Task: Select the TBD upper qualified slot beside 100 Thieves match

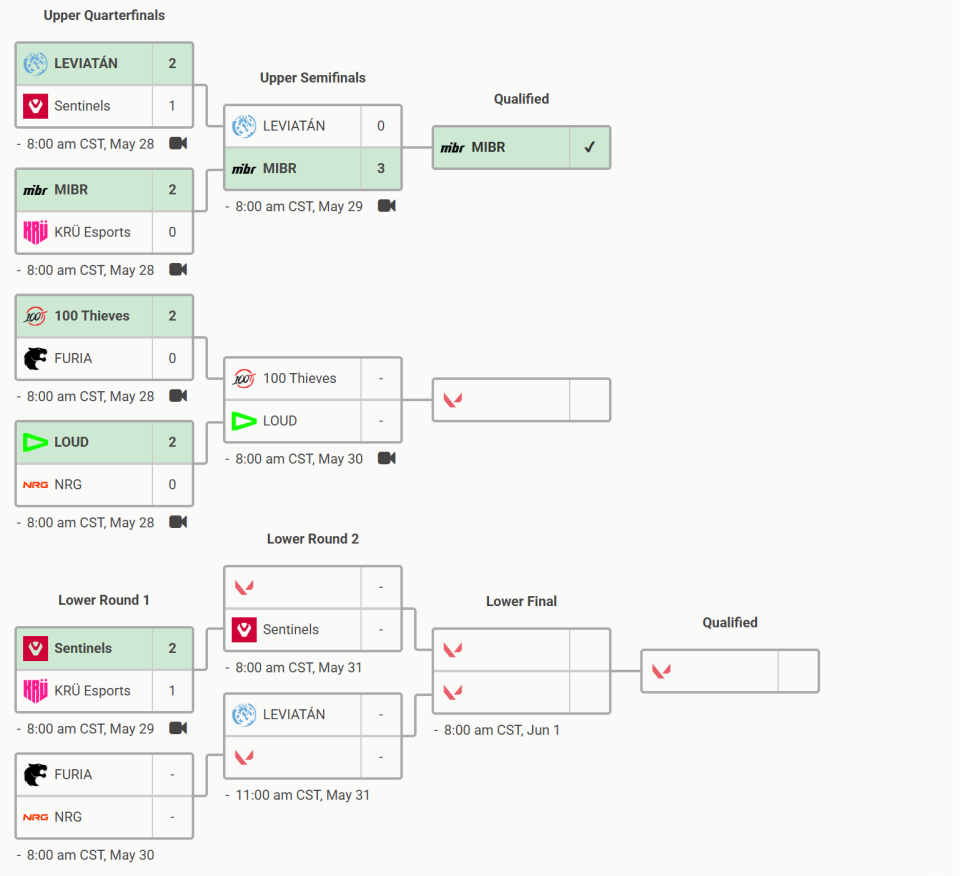Action: click(522, 400)
